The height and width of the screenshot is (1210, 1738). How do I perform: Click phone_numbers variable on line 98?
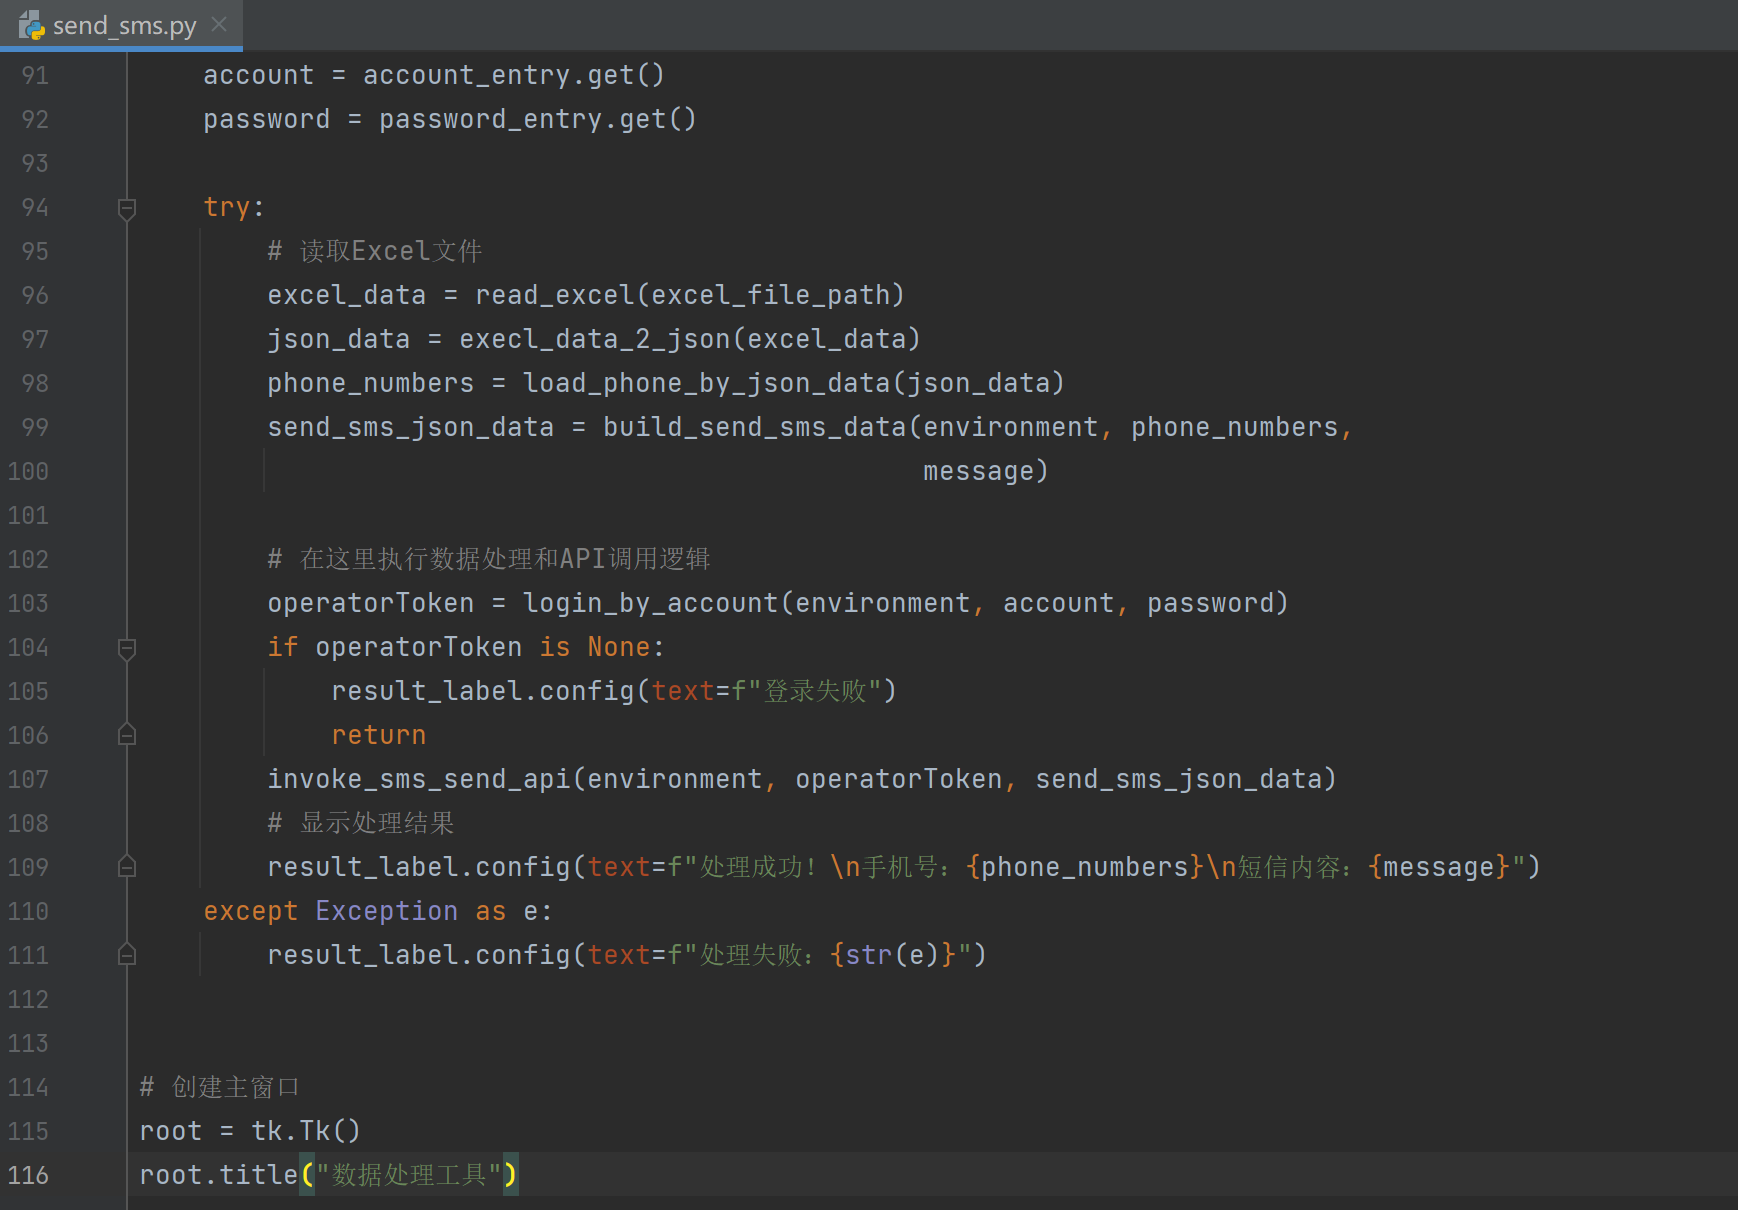(371, 383)
